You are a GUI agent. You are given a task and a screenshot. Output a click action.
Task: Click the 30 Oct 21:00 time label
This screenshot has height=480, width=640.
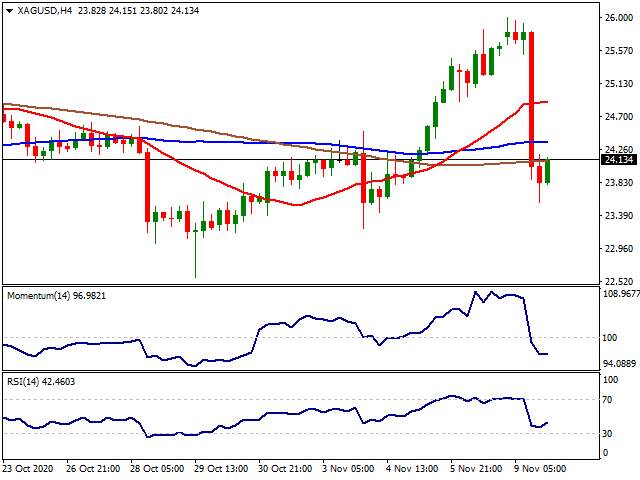[x=285, y=468]
